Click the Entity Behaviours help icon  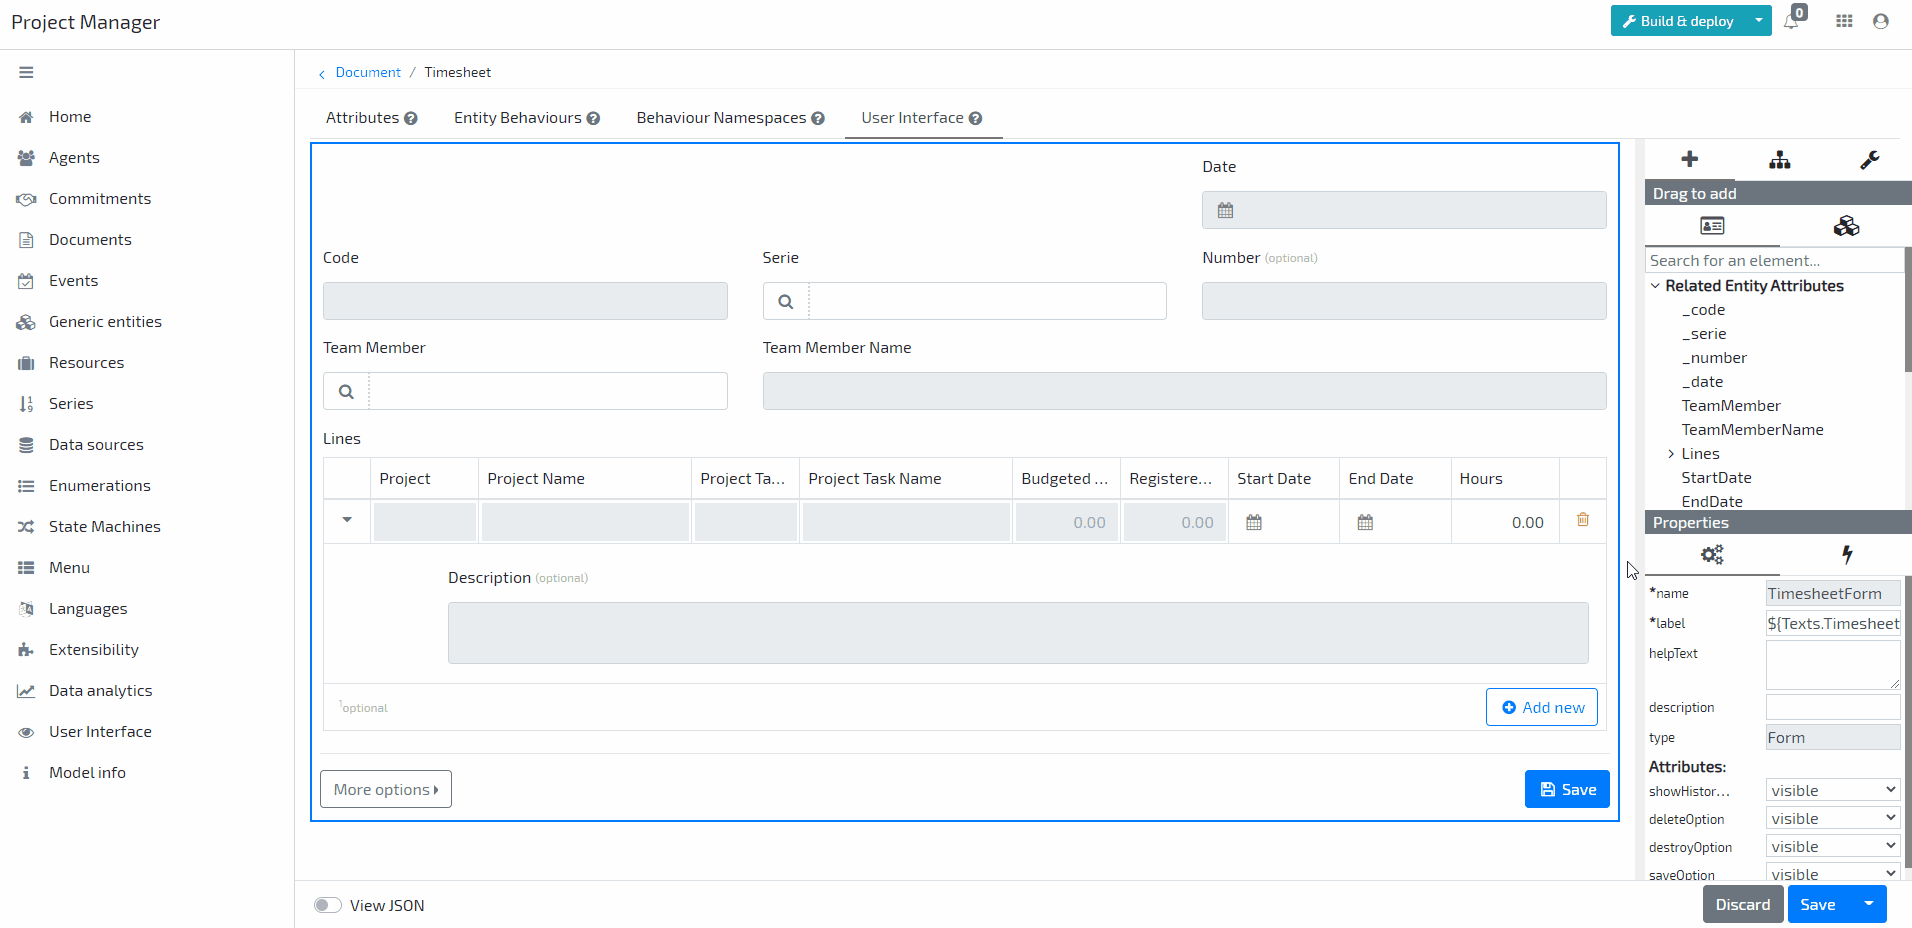tap(593, 118)
